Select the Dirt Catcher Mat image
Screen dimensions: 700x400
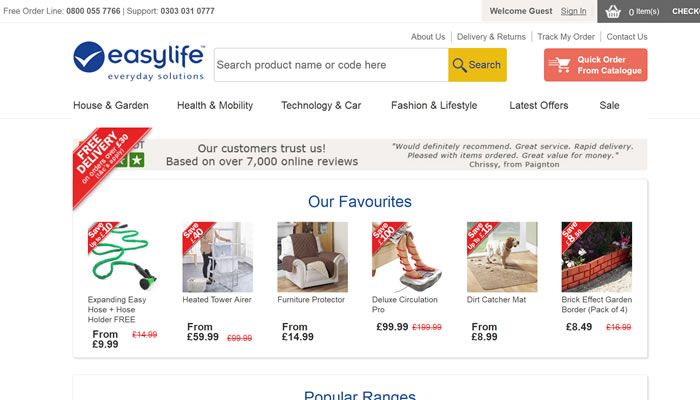[x=502, y=256]
